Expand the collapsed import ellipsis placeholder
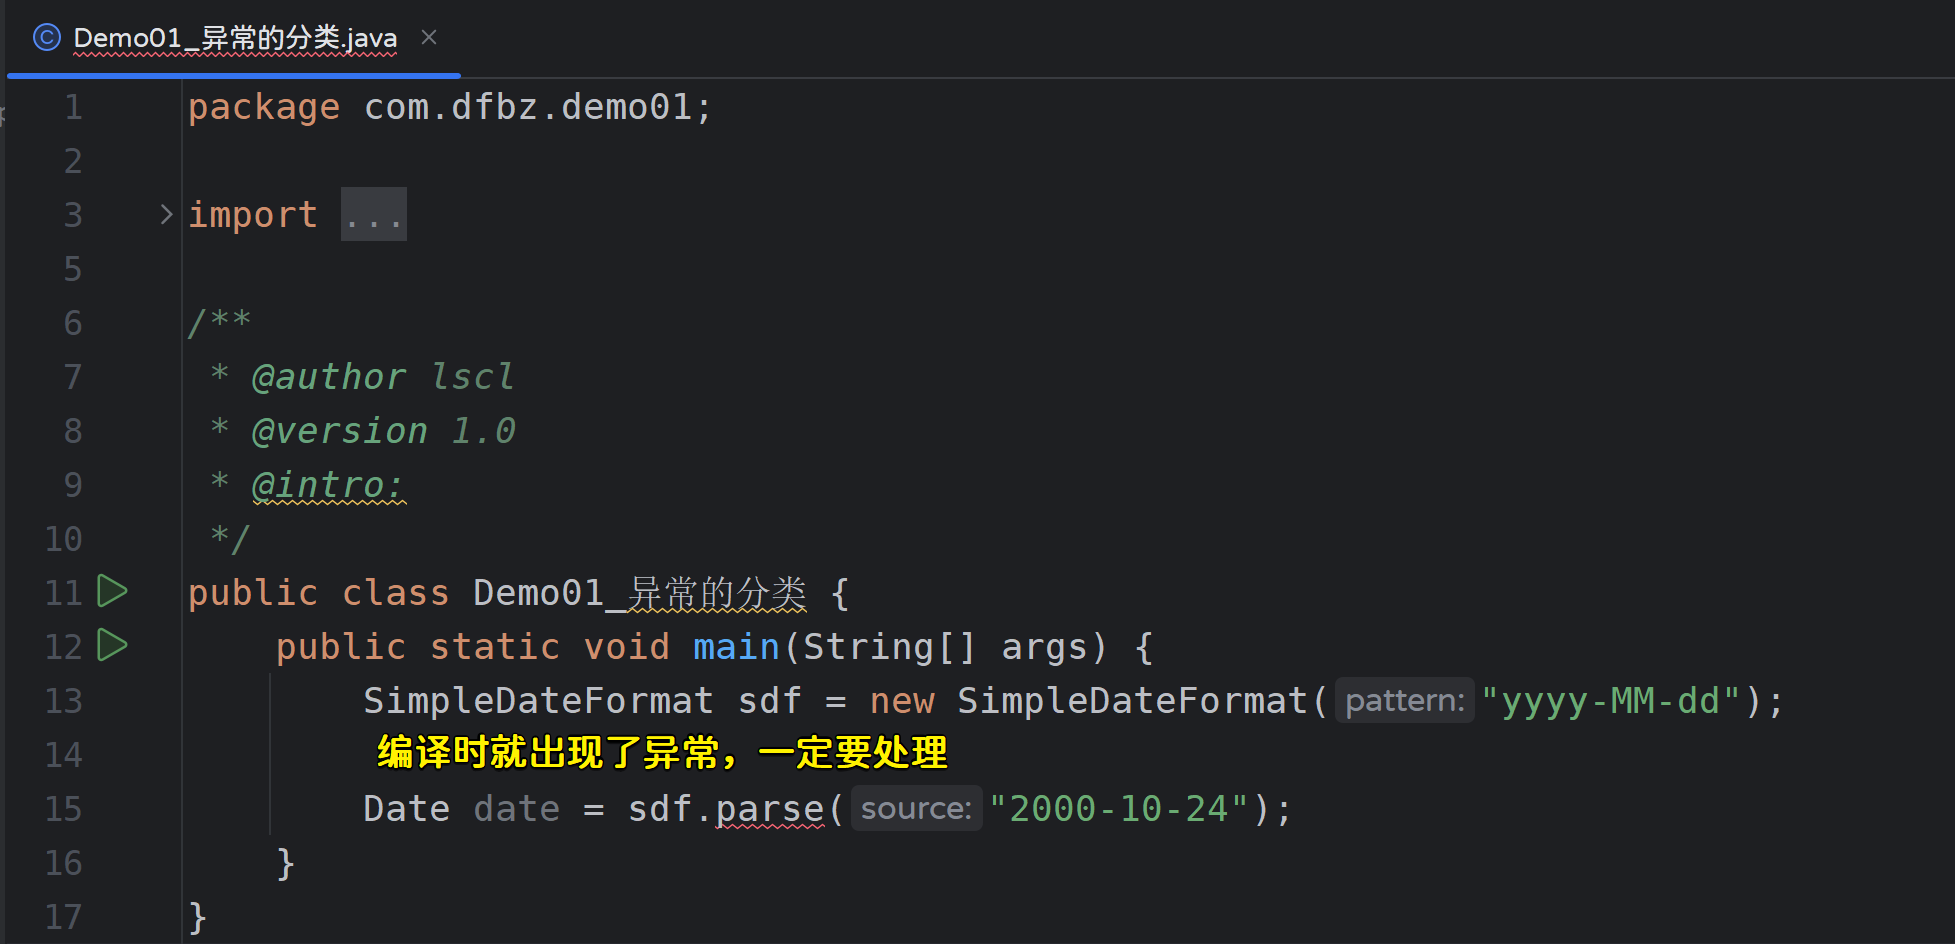The image size is (1955, 944). click(373, 215)
